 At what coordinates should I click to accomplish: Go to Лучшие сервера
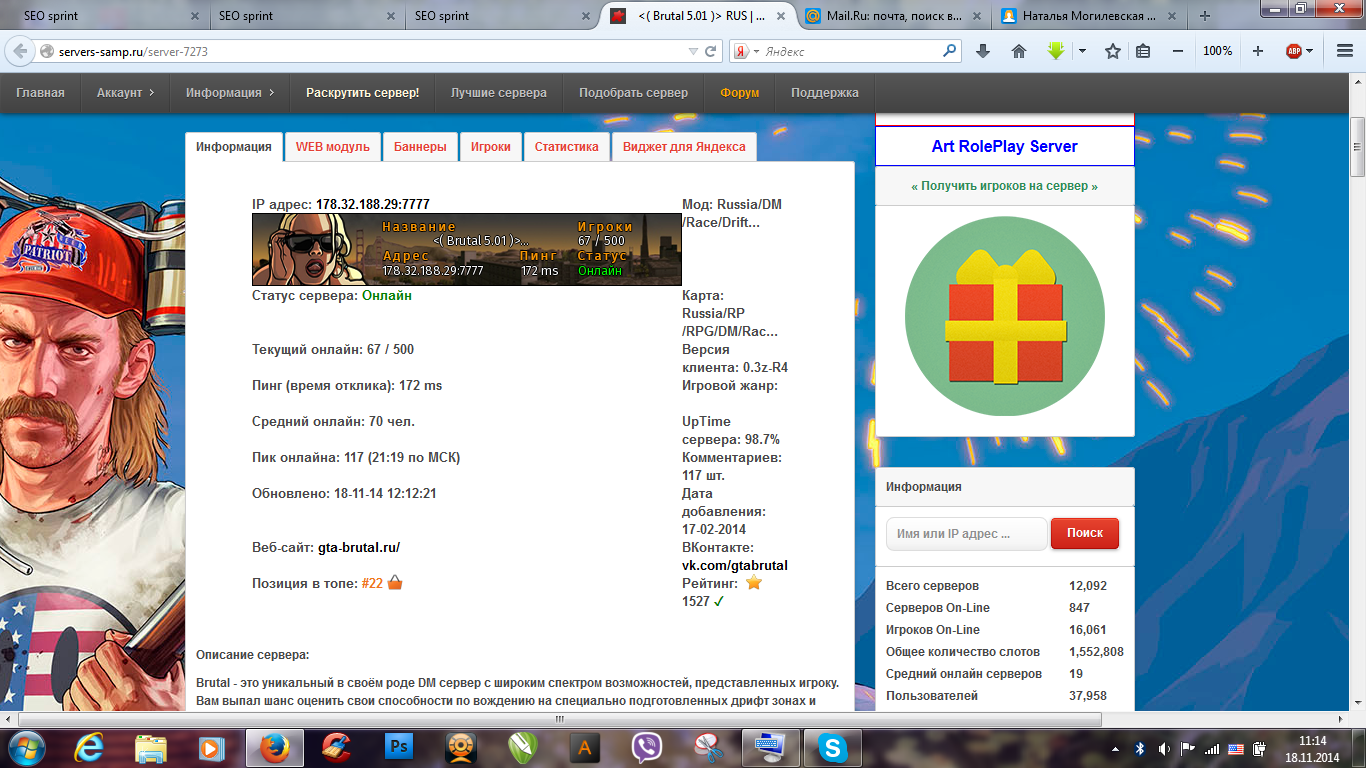(x=498, y=92)
